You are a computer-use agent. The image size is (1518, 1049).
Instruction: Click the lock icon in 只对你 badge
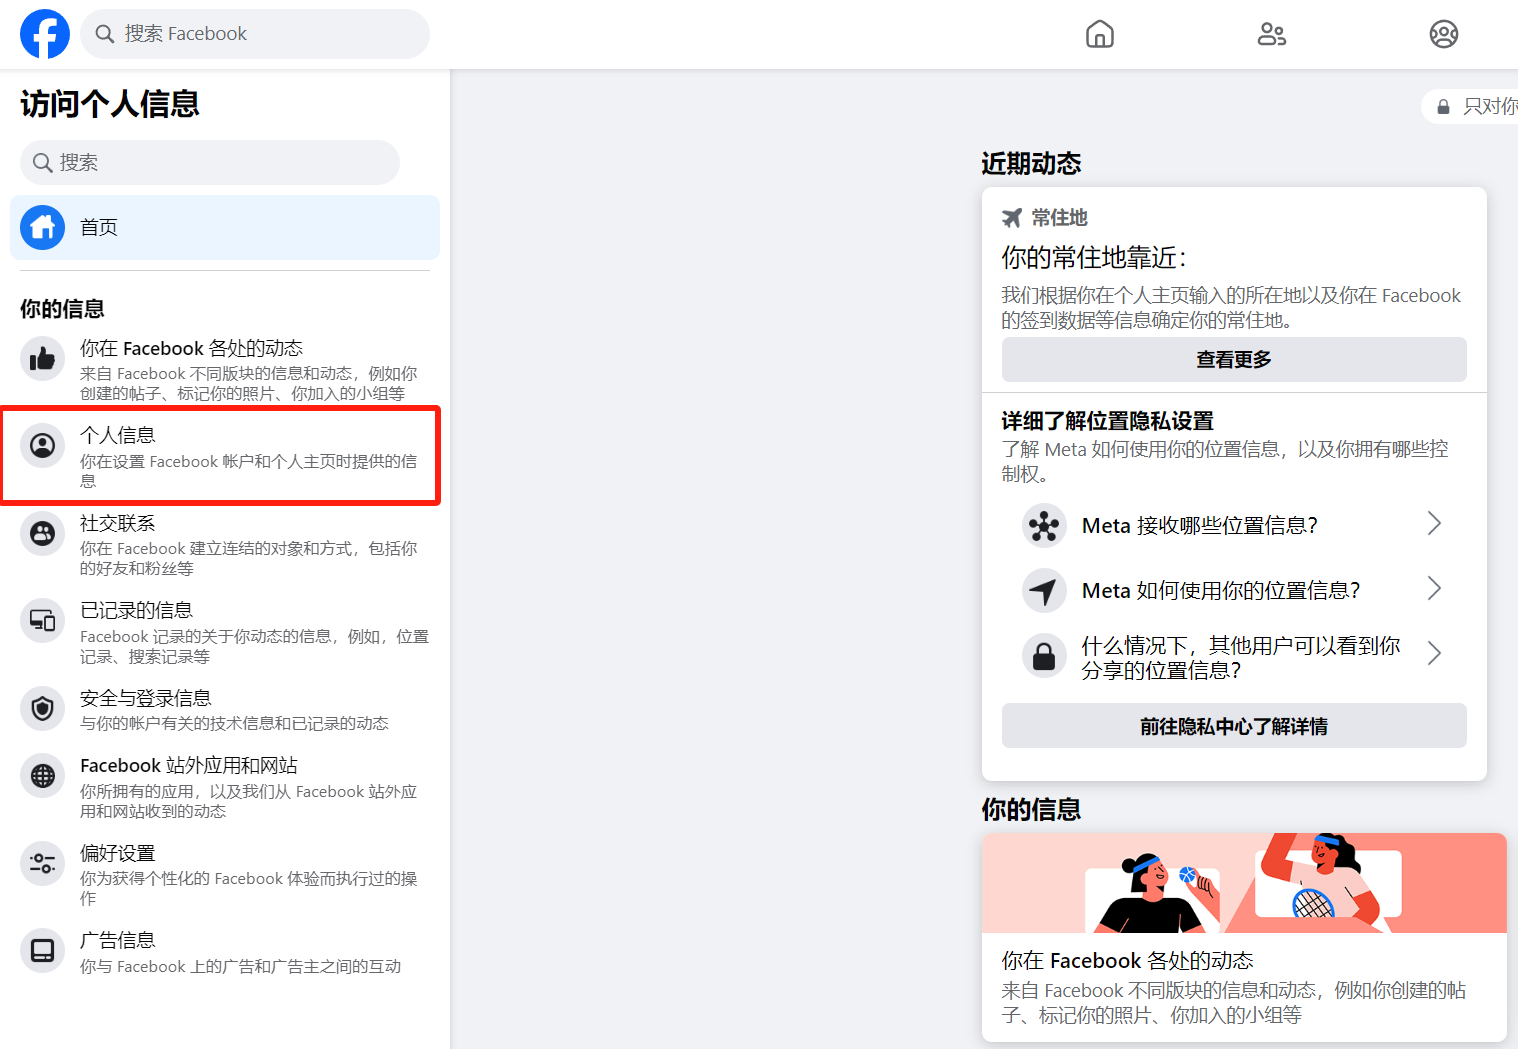coord(1443,107)
